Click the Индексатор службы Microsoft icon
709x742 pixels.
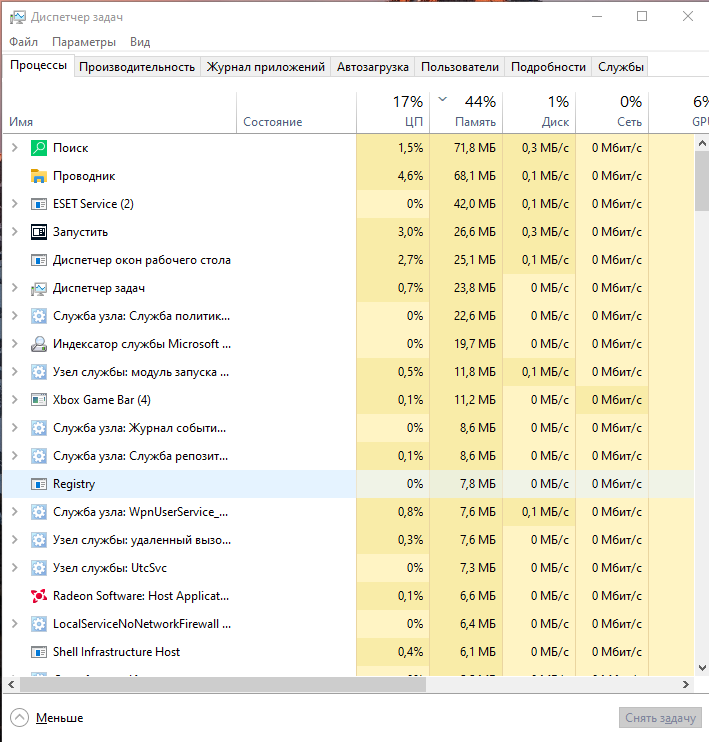[x=39, y=344]
